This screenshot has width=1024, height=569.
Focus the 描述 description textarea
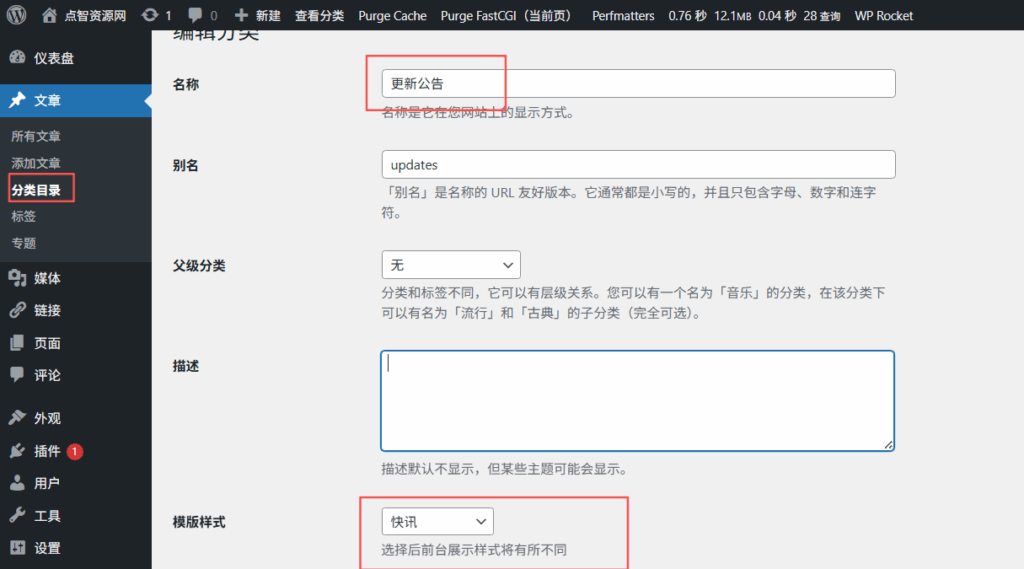click(637, 400)
